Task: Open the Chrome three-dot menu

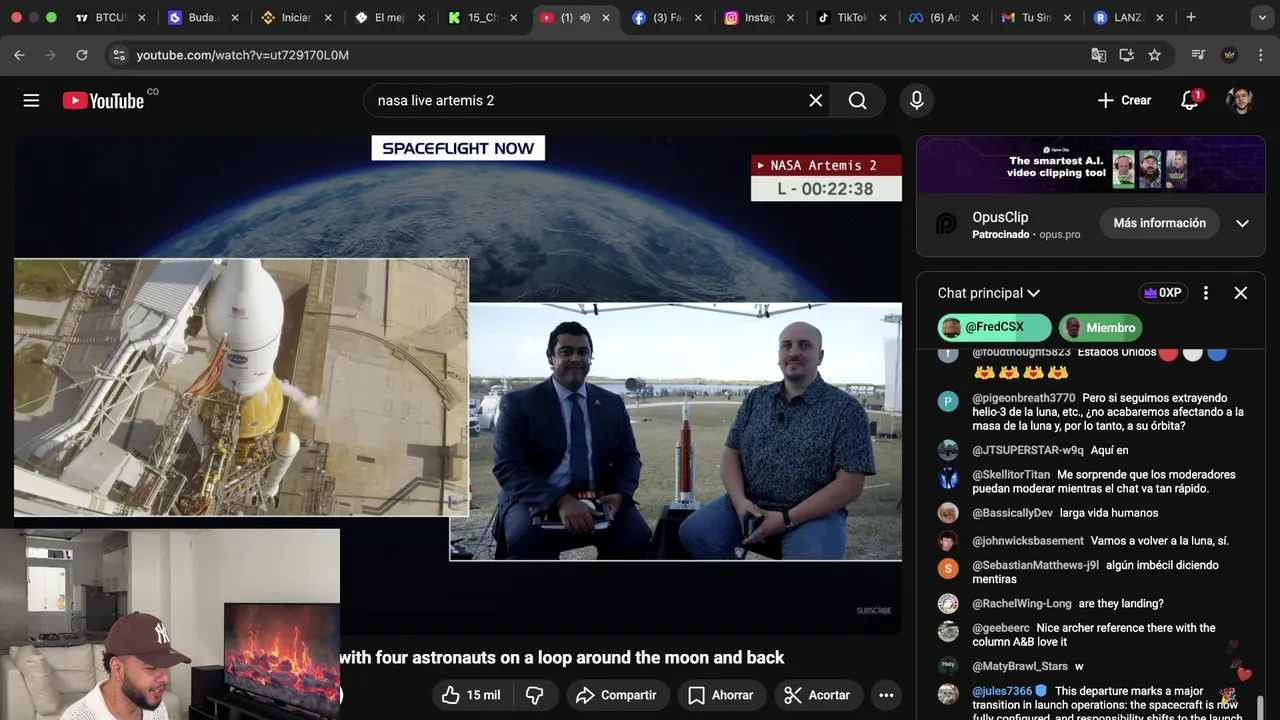Action: 1260,55
